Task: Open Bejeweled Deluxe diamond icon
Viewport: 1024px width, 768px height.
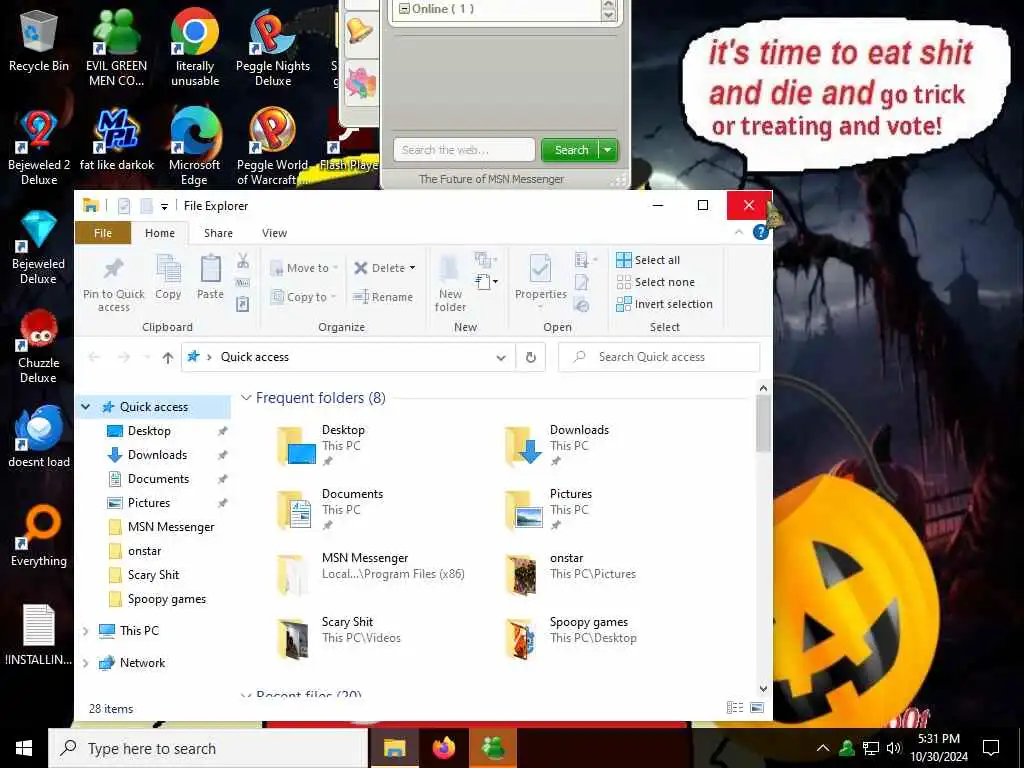Action: pos(39,247)
